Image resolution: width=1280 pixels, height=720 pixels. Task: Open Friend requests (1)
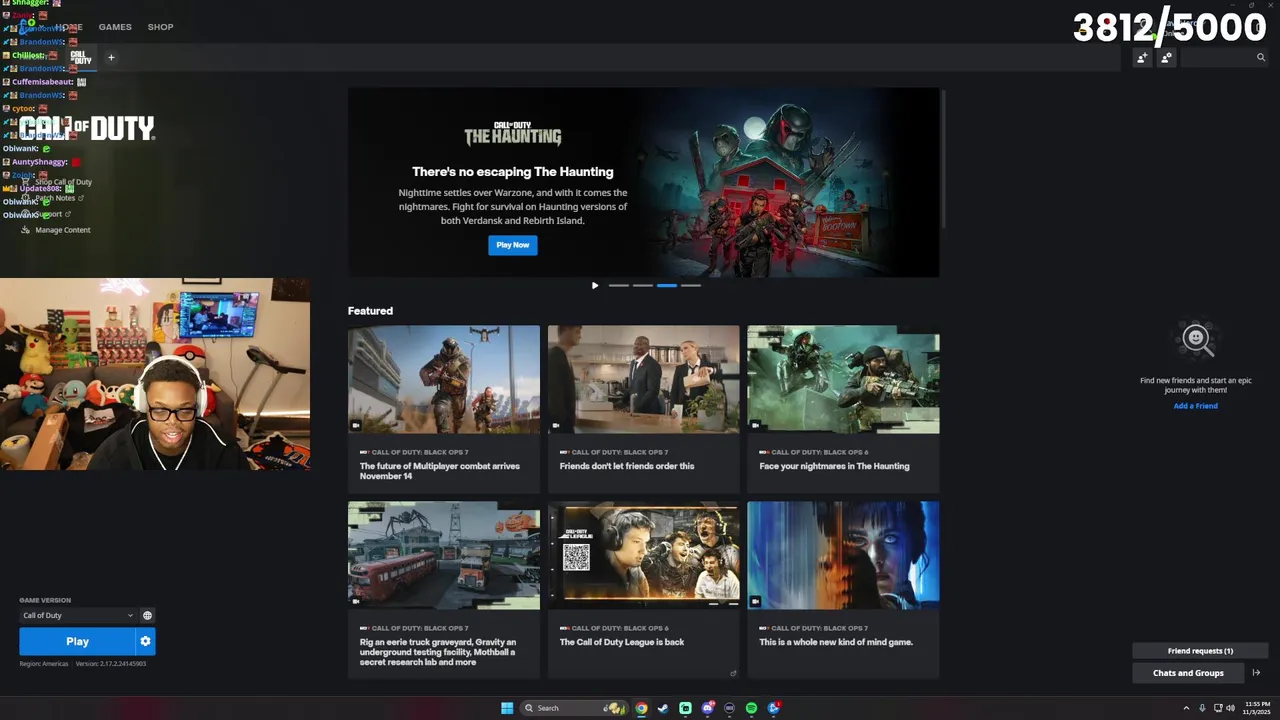pyautogui.click(x=1200, y=651)
